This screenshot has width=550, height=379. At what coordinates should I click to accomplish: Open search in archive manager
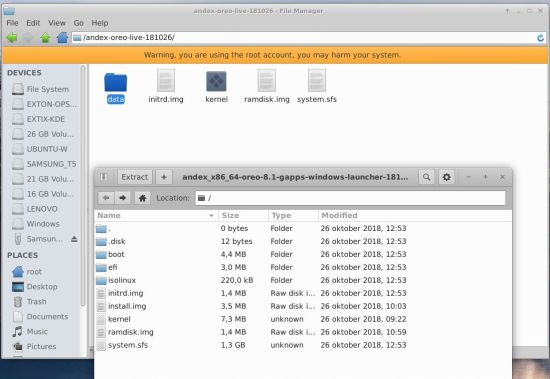point(427,177)
